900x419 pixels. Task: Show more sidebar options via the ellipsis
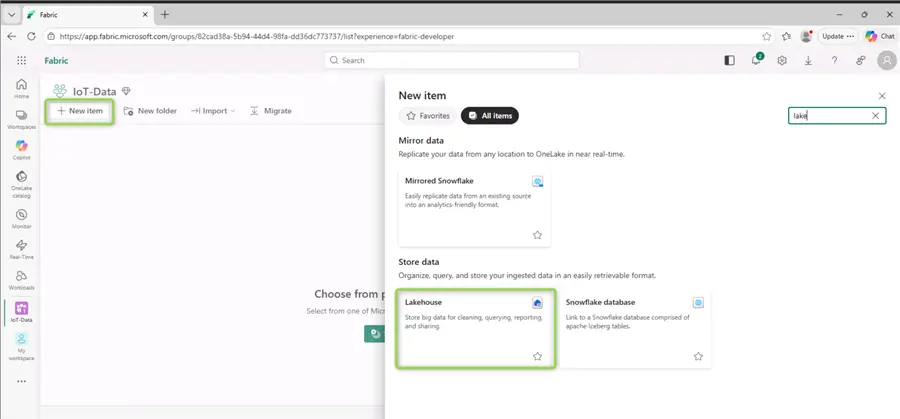point(21,381)
